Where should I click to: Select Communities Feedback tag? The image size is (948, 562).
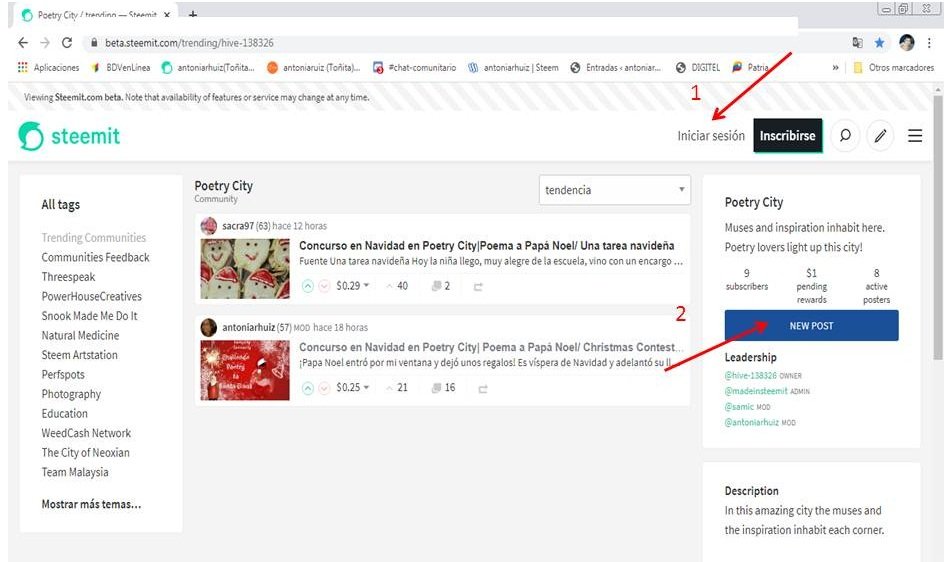[96, 257]
